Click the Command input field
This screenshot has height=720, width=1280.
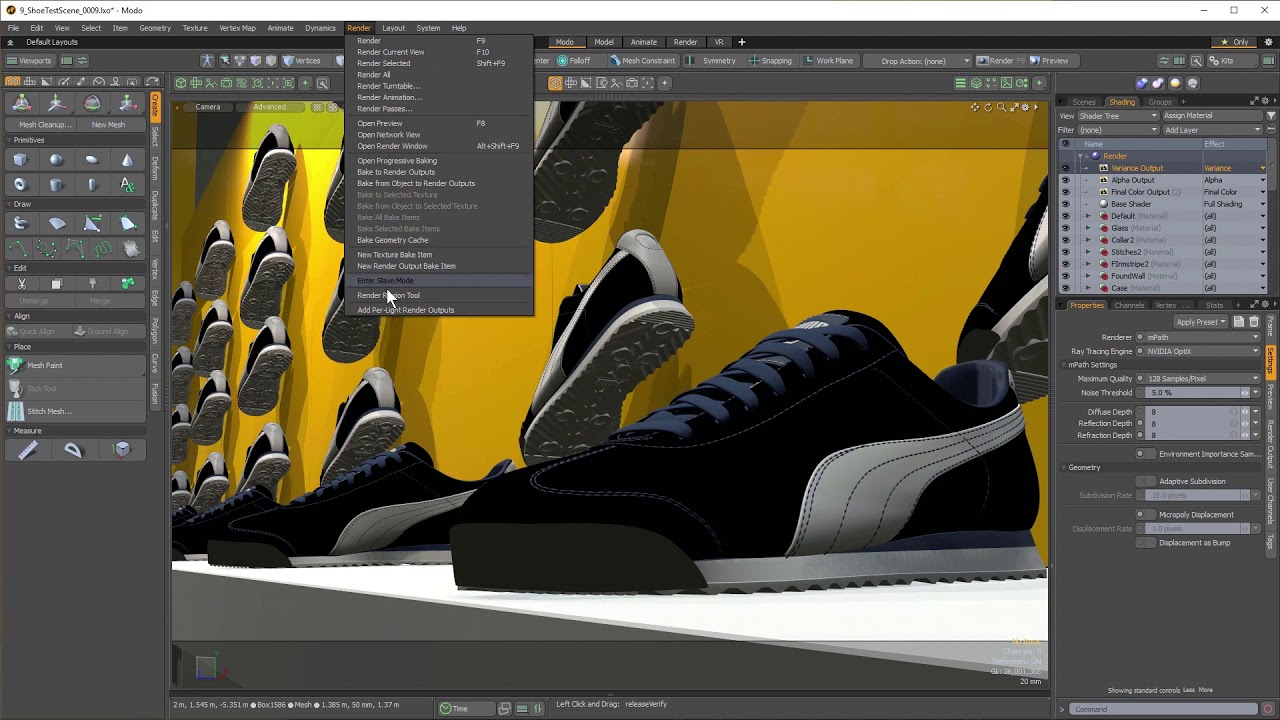pyautogui.click(x=1165, y=709)
